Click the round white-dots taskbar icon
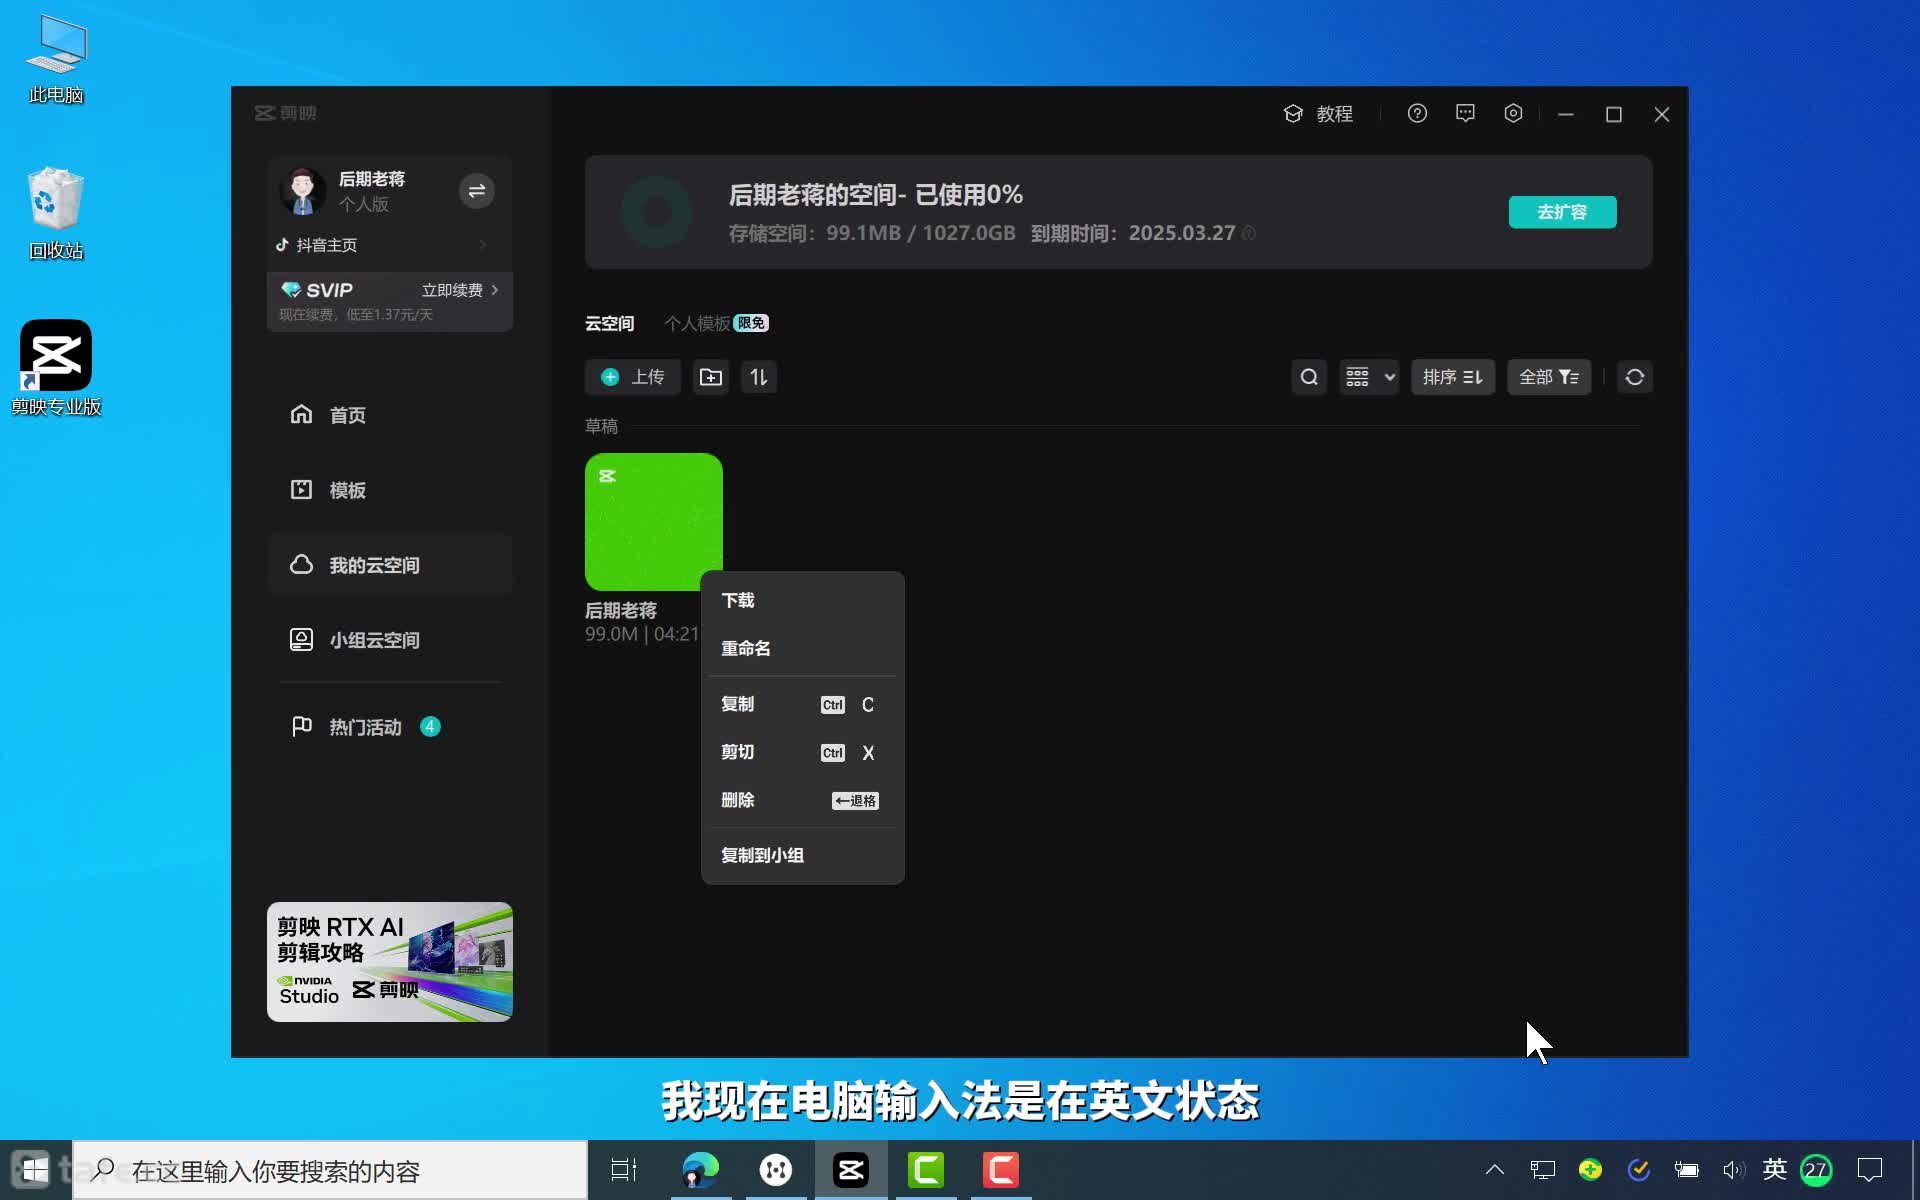The image size is (1920, 1200). coord(776,1170)
